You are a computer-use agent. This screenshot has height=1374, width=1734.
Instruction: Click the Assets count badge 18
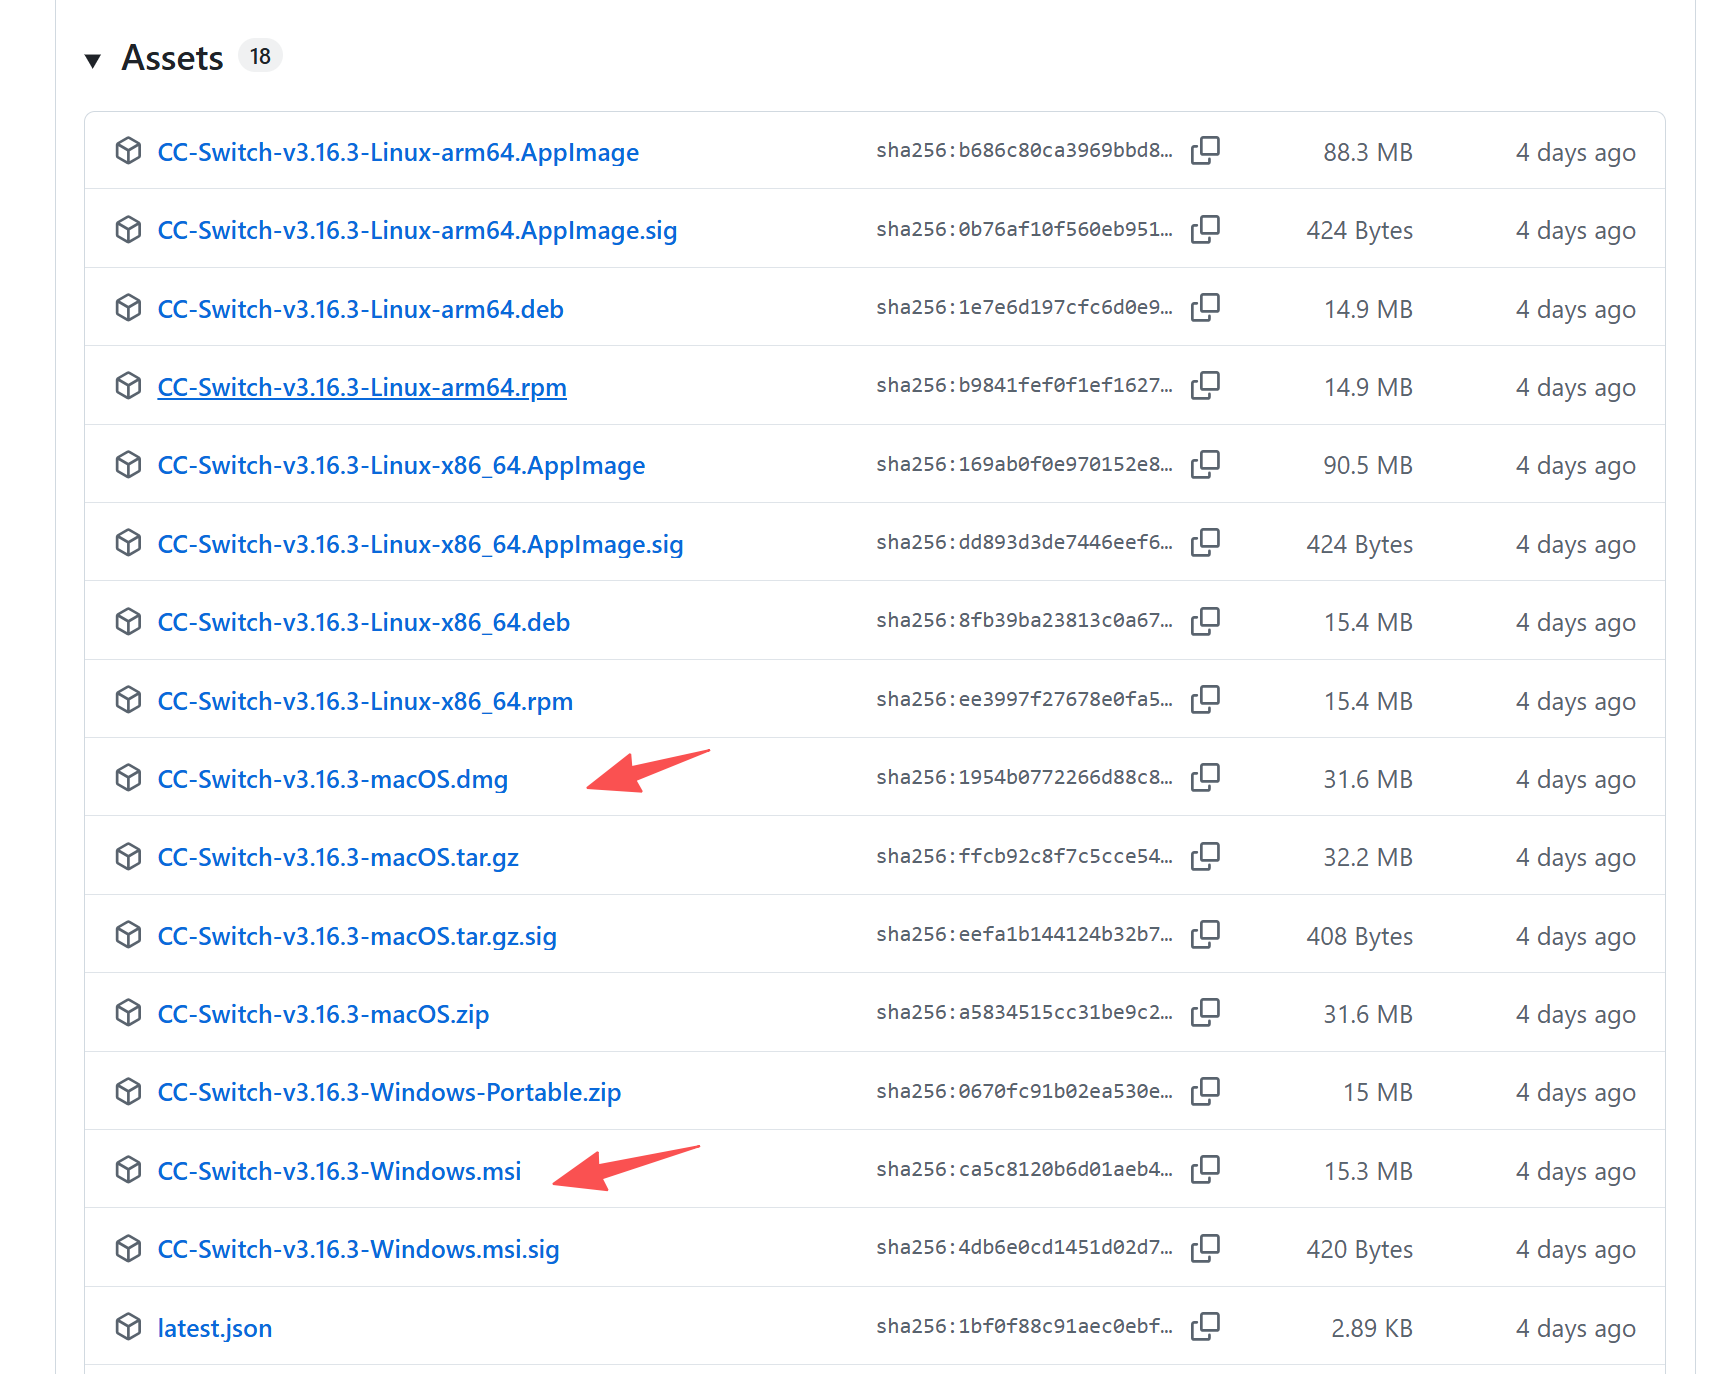tap(260, 56)
